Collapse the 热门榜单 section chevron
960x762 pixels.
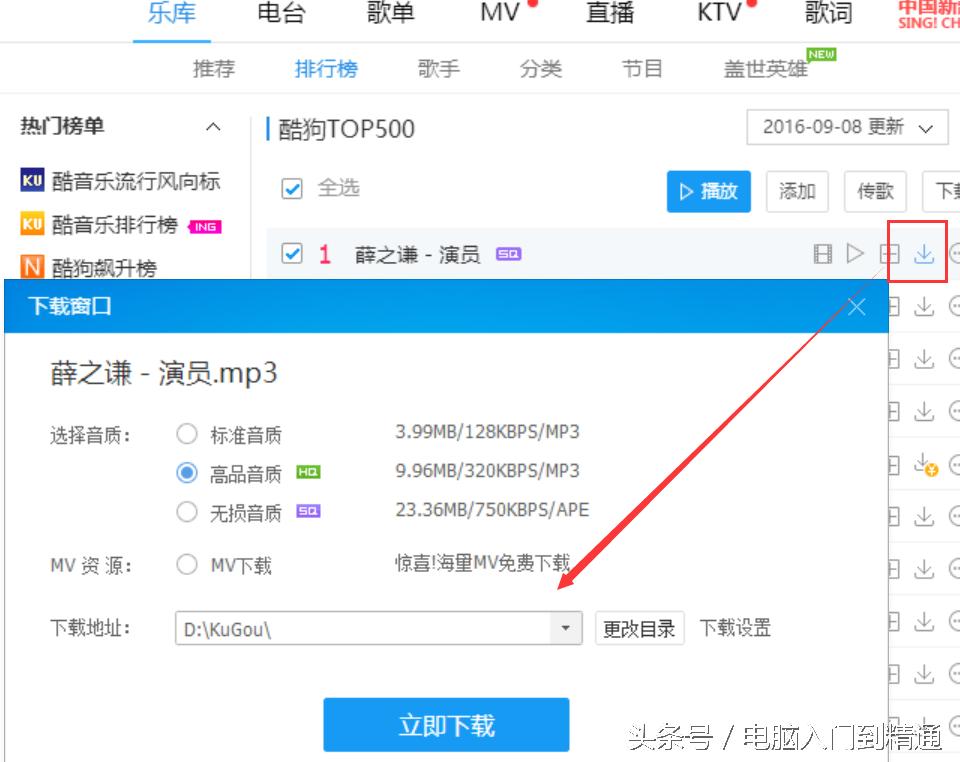pyautogui.click(x=212, y=127)
